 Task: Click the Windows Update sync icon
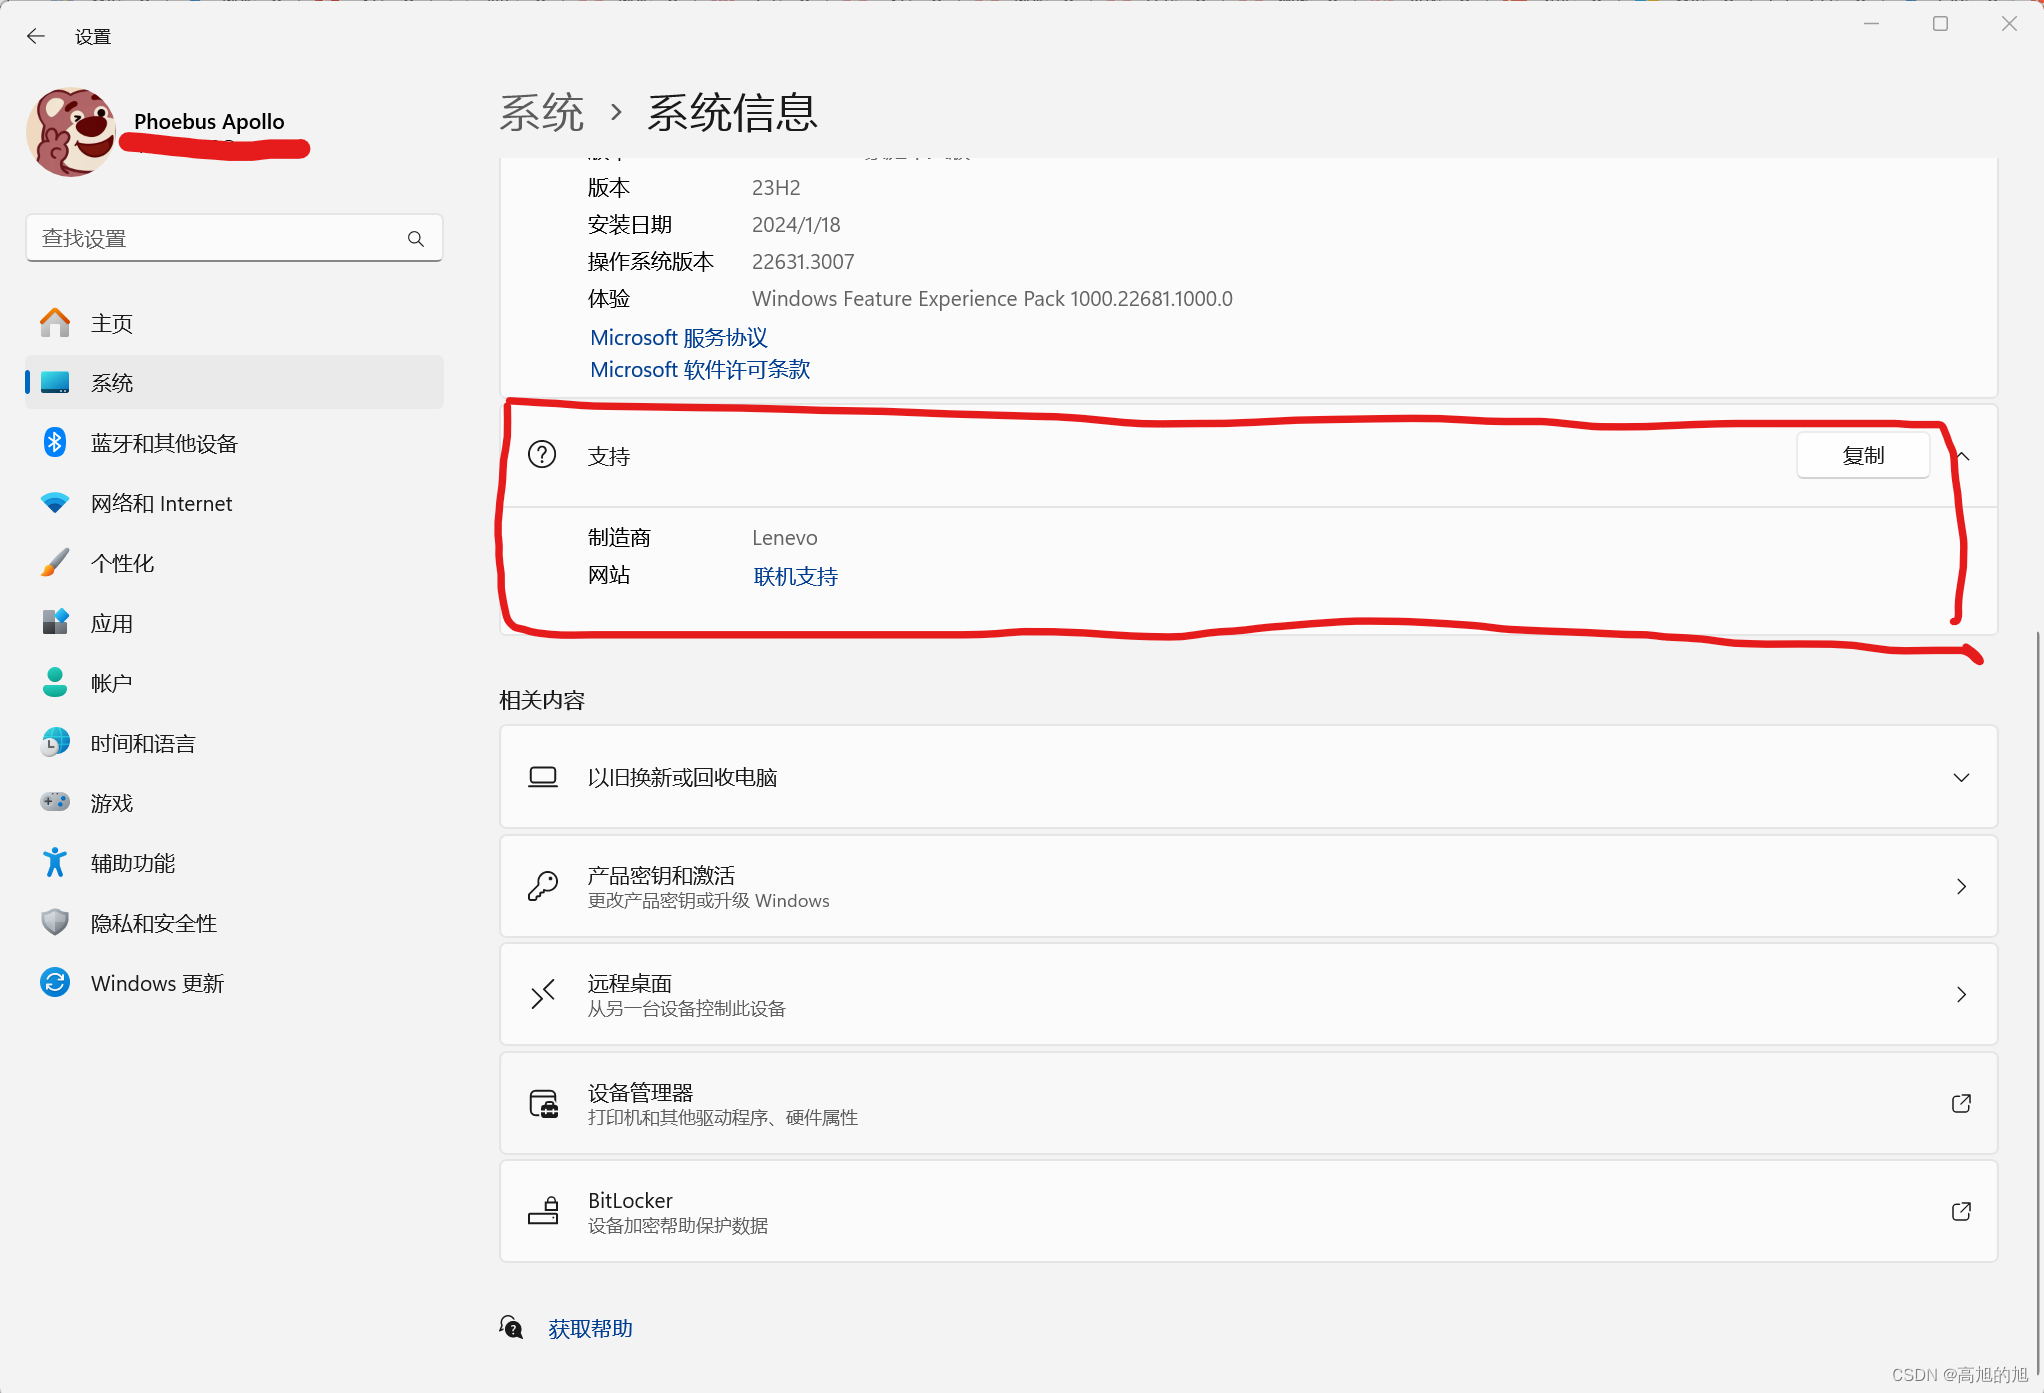[x=55, y=983]
